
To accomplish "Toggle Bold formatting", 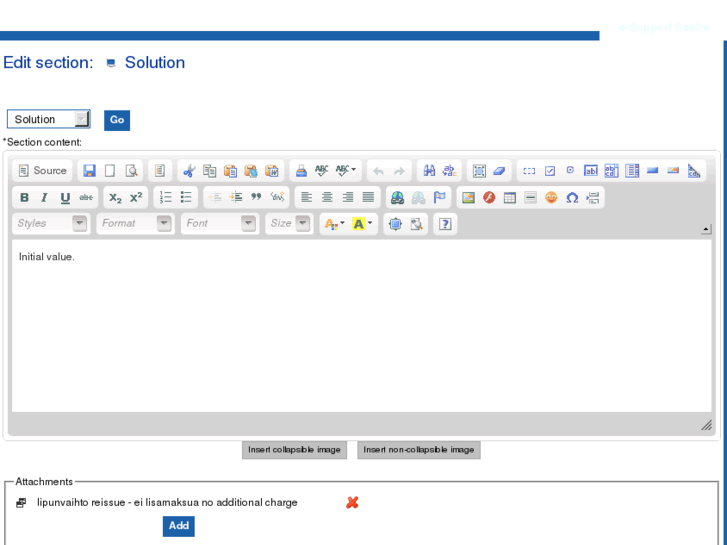I will pos(25,198).
